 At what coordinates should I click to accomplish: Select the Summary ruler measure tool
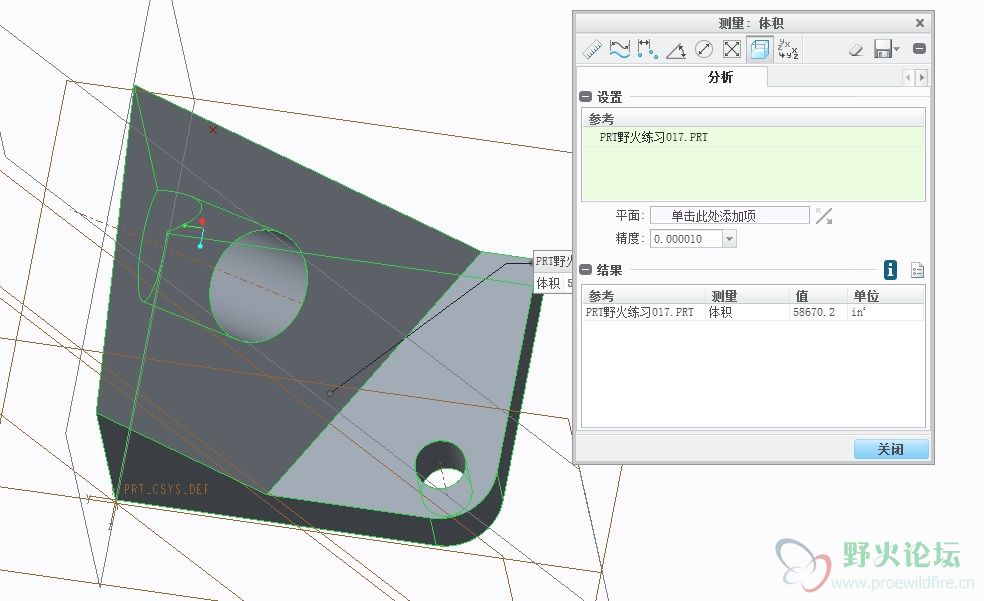(x=592, y=49)
